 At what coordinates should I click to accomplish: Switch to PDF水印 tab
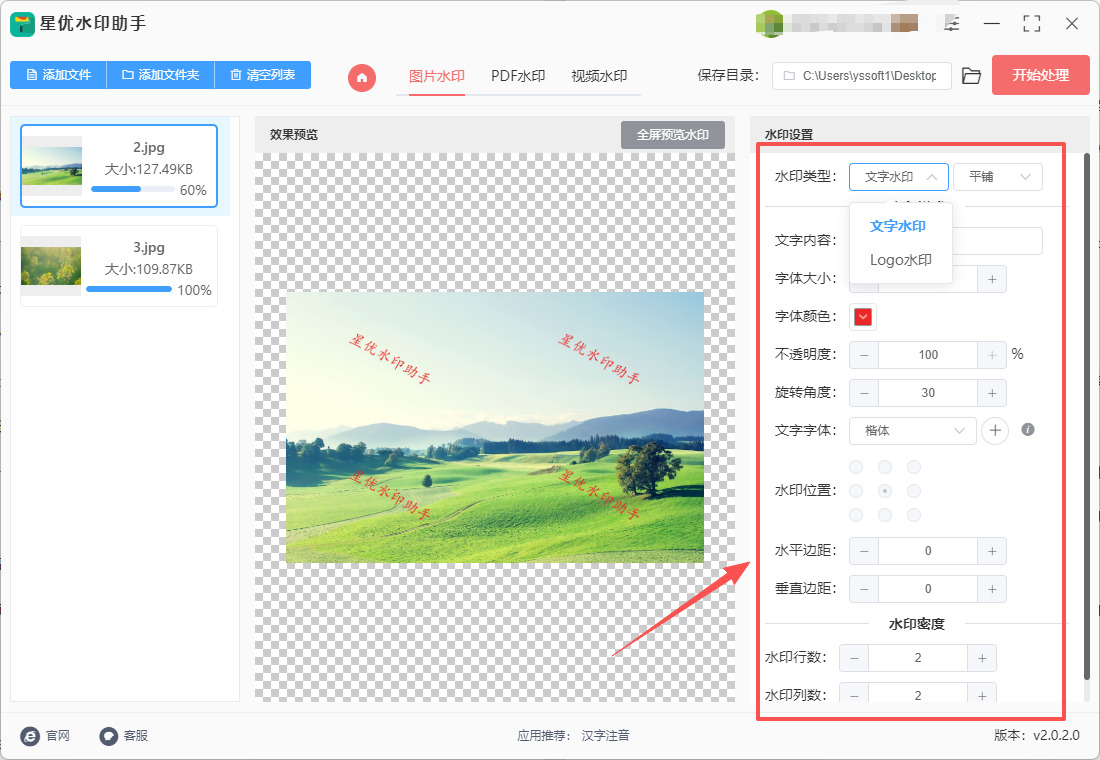pos(518,76)
